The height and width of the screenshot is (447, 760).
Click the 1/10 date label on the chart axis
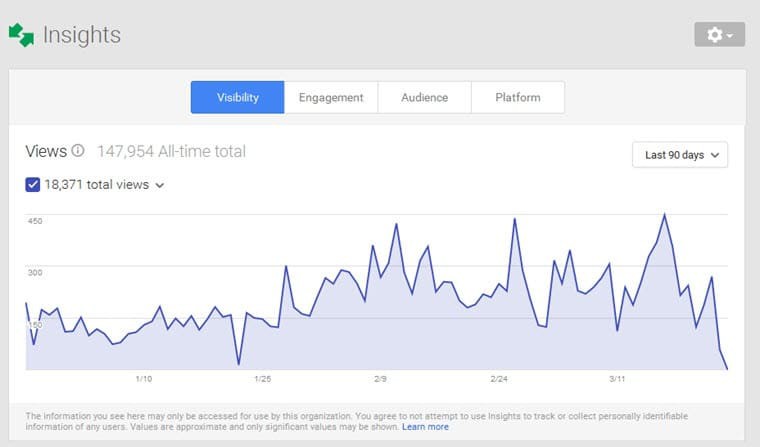coord(143,380)
